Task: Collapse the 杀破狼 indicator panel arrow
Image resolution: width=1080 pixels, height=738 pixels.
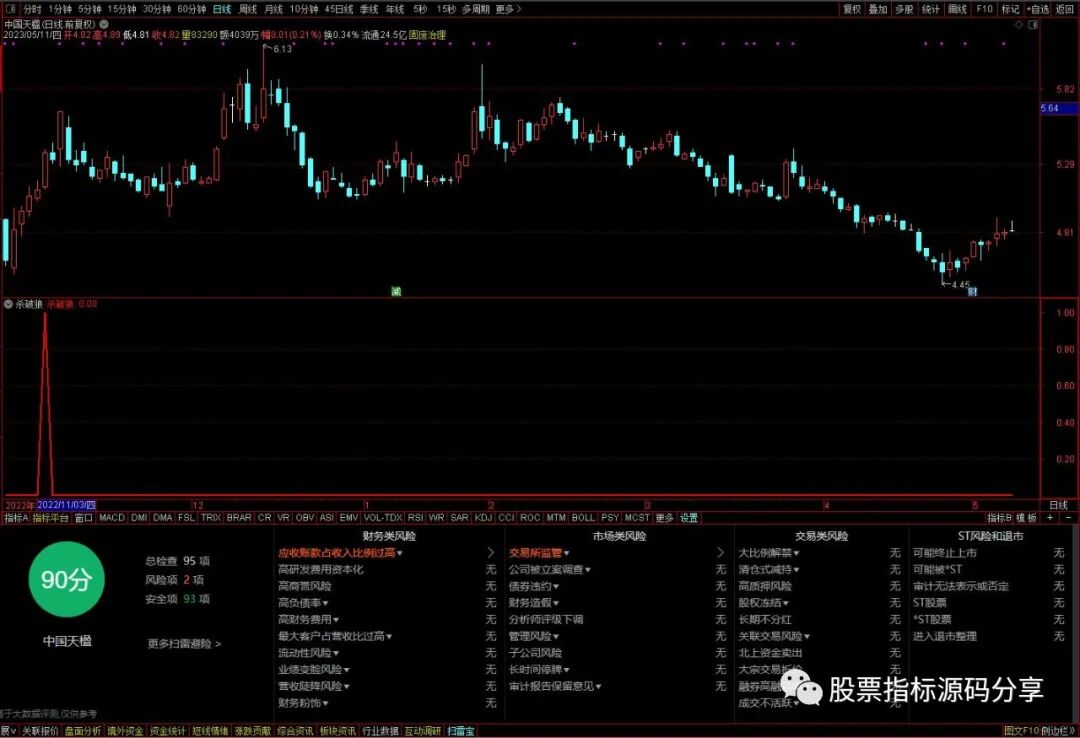Action: tap(8, 304)
